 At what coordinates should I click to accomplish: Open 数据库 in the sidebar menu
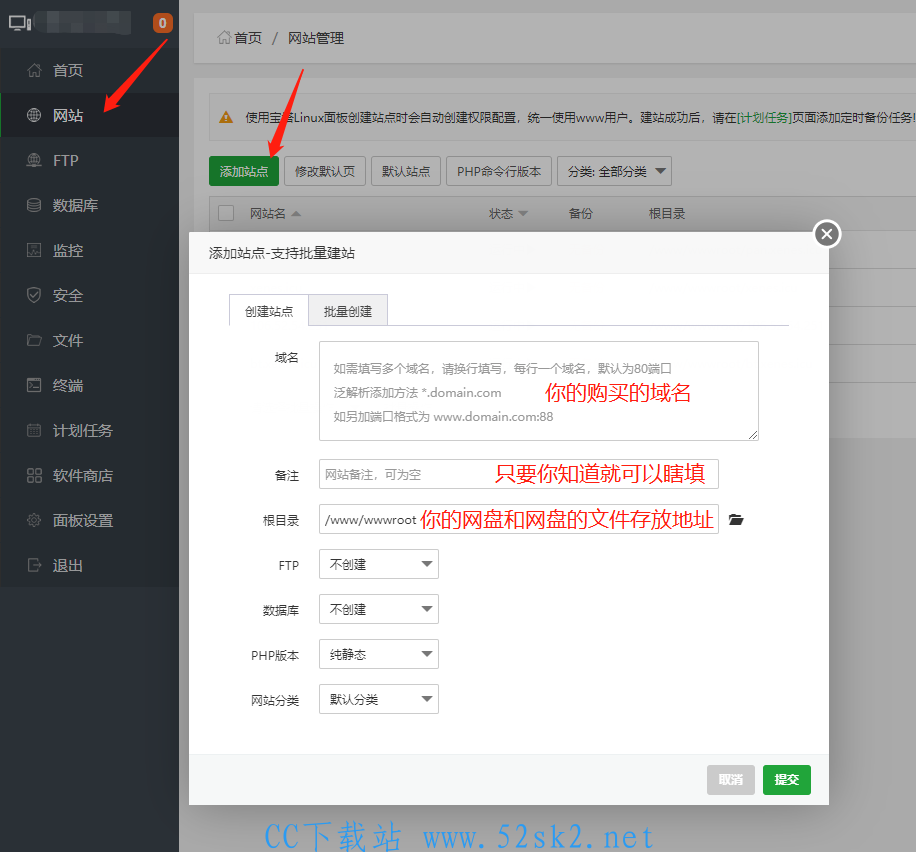[89, 205]
